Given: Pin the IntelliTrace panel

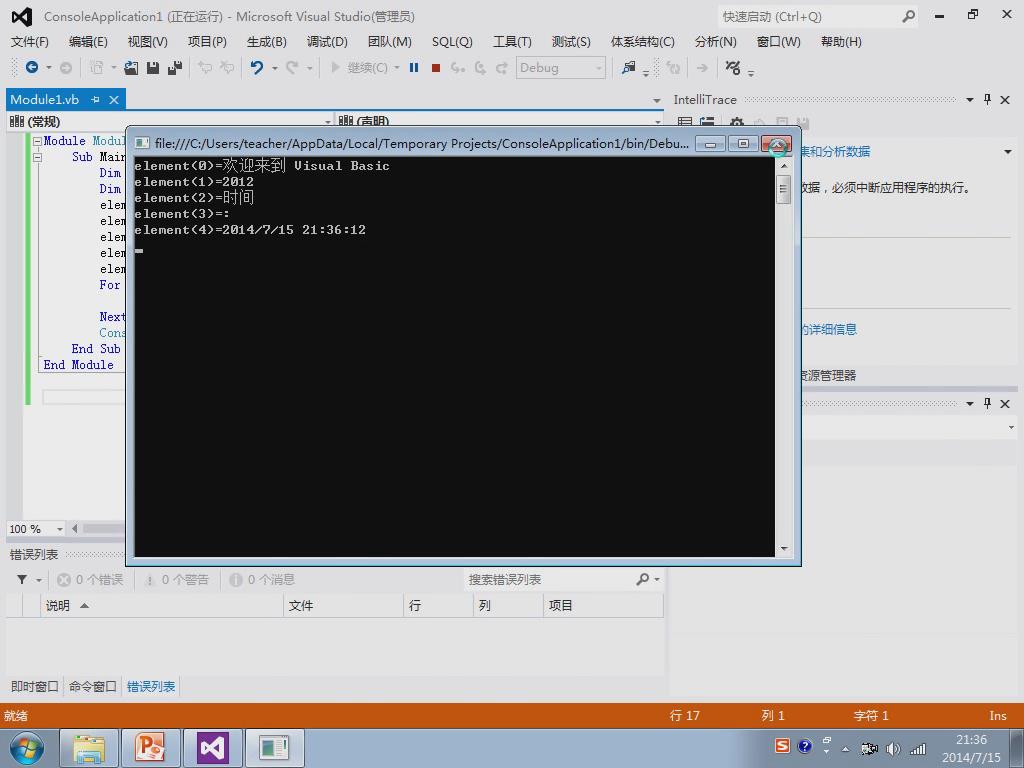Looking at the screenshot, I should tap(987, 99).
